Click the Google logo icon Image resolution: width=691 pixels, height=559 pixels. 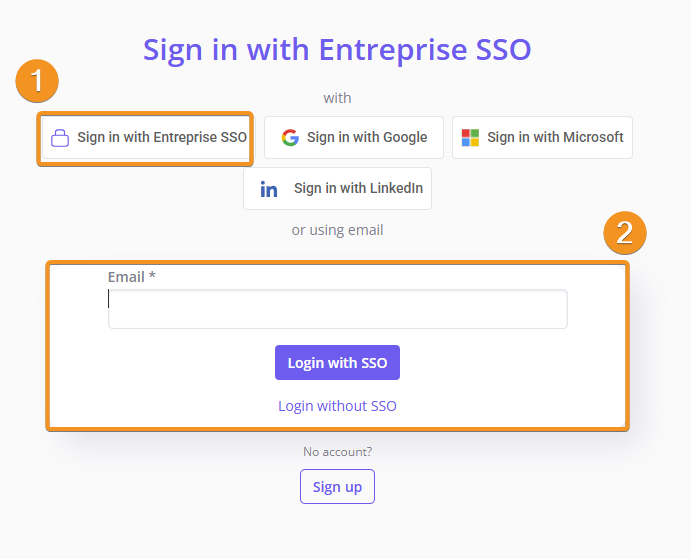(290, 138)
